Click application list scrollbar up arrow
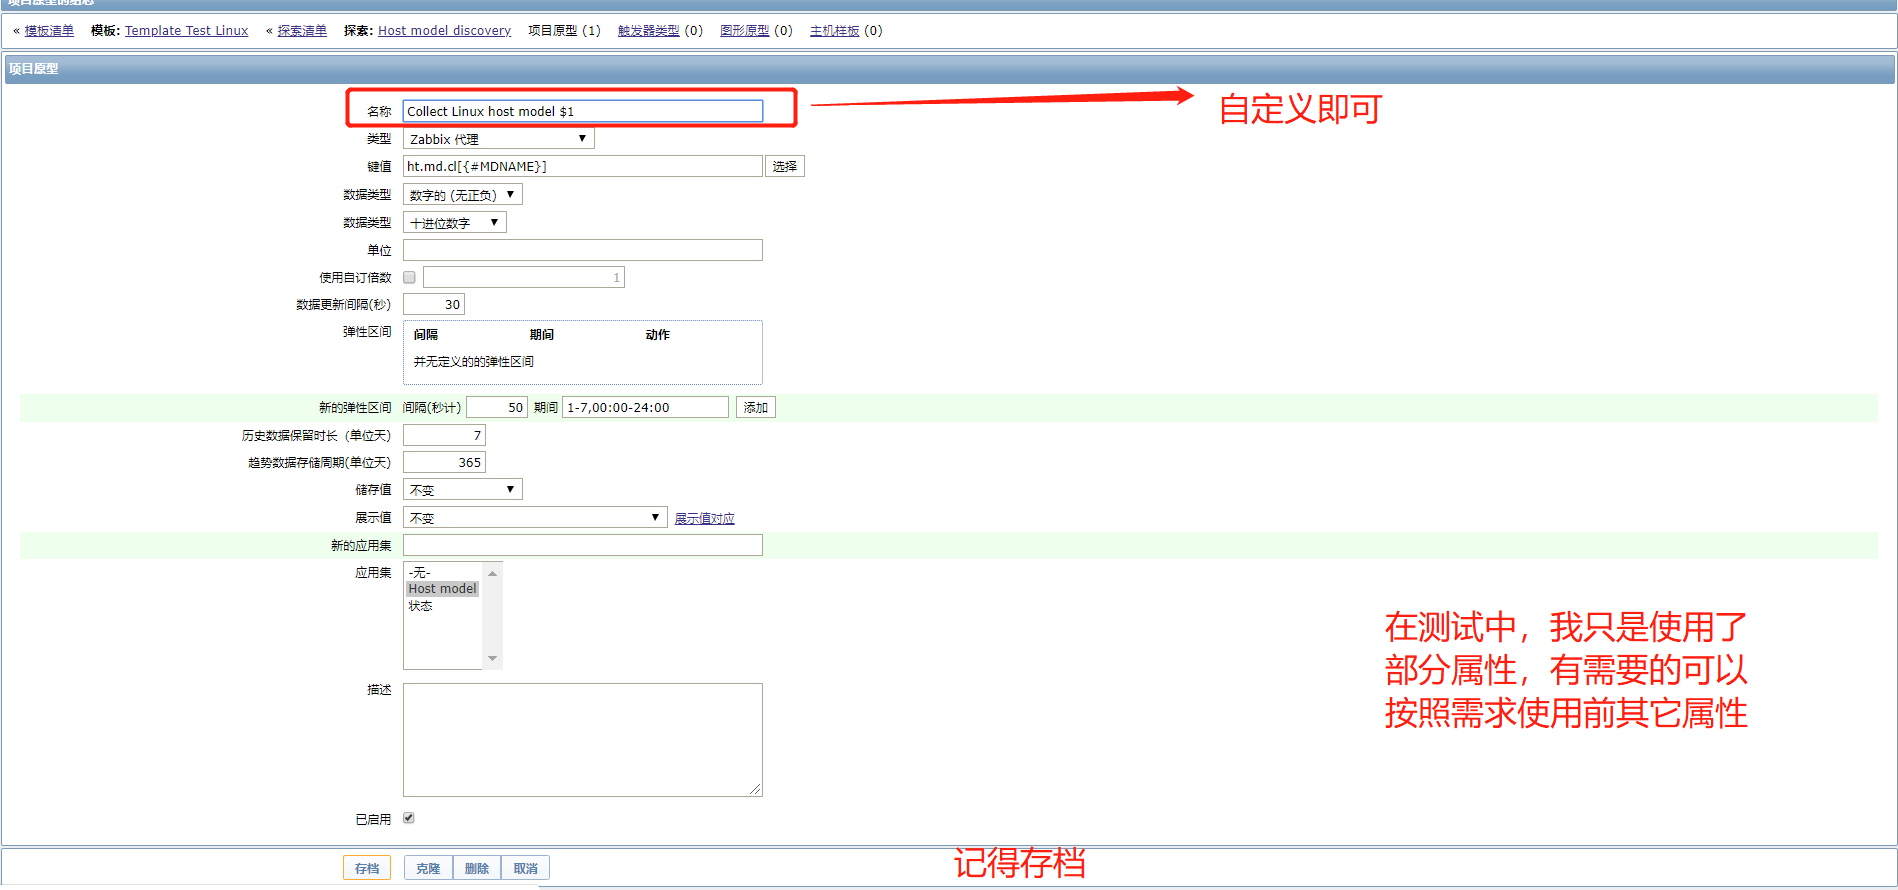Viewport: 1898px width, 890px height. pyautogui.click(x=492, y=573)
